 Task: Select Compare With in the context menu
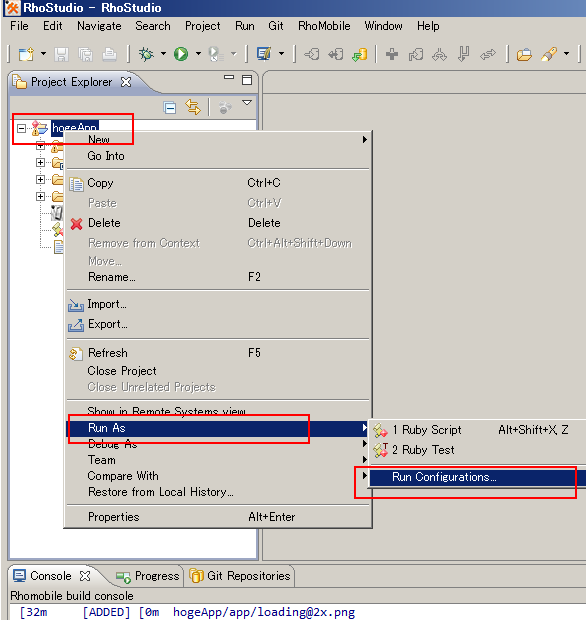point(218,476)
